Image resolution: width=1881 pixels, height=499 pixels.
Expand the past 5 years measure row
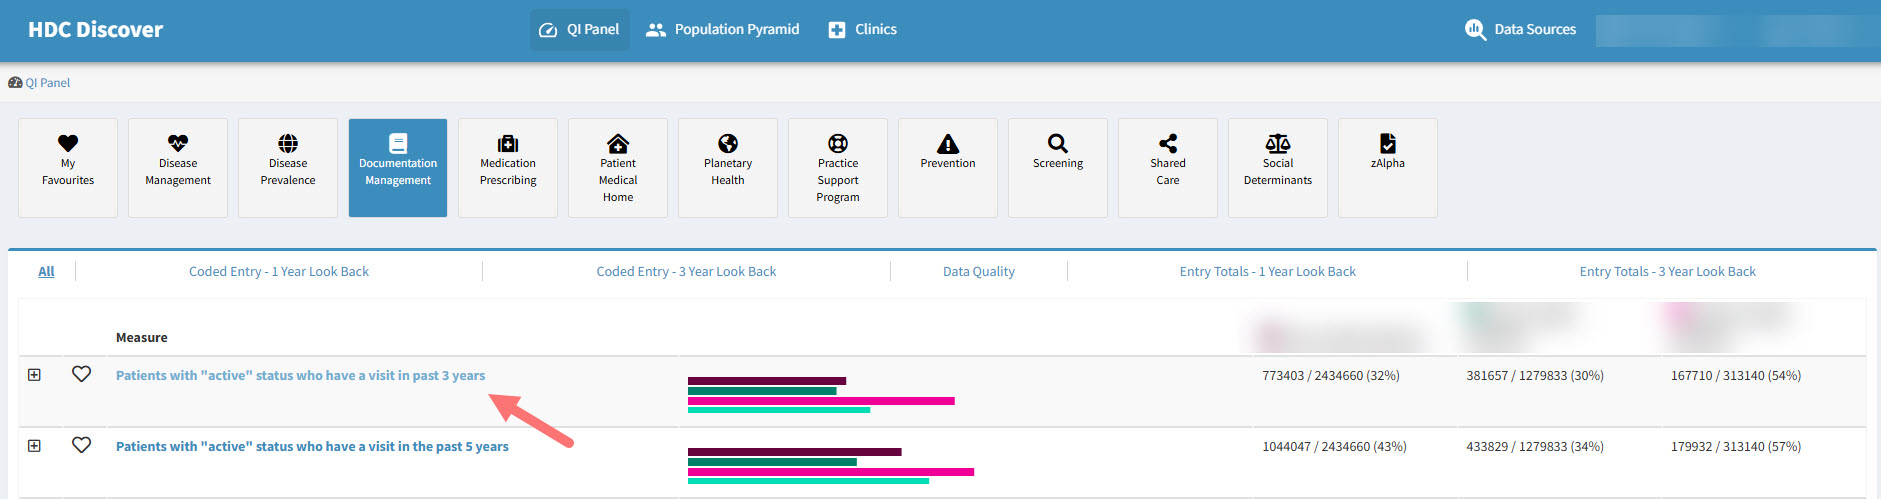point(34,446)
